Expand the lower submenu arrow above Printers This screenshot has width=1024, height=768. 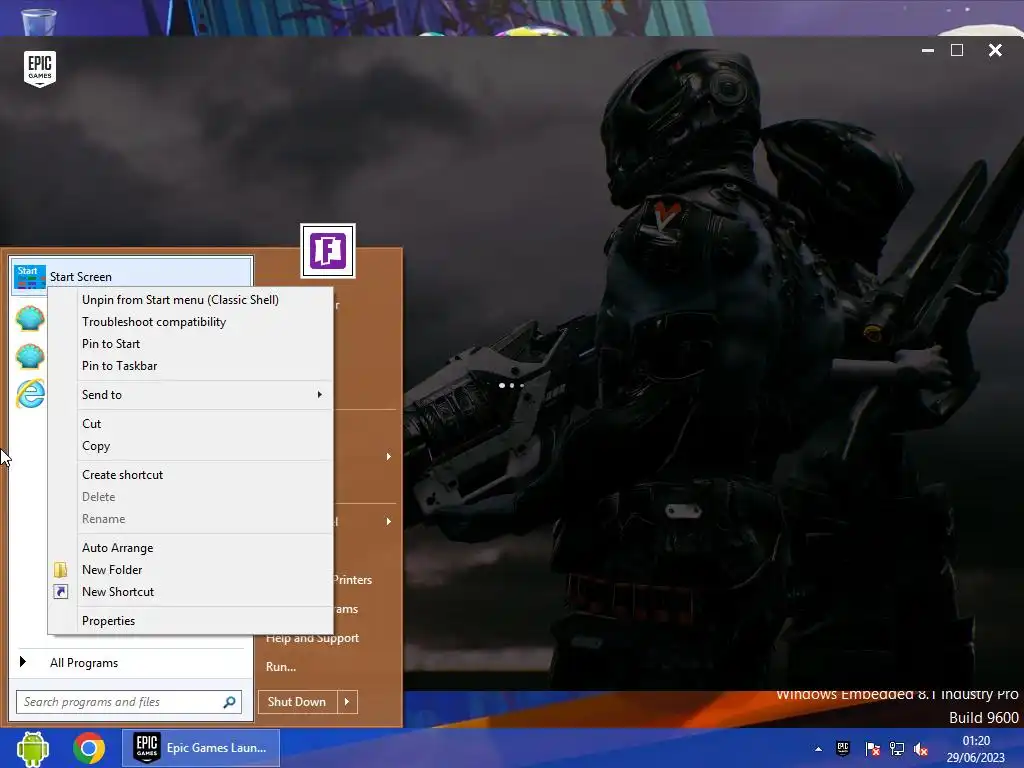pos(389,521)
